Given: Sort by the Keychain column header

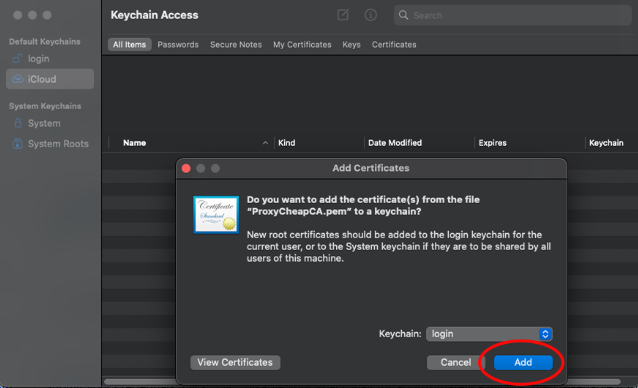Looking at the screenshot, I should tap(606, 143).
